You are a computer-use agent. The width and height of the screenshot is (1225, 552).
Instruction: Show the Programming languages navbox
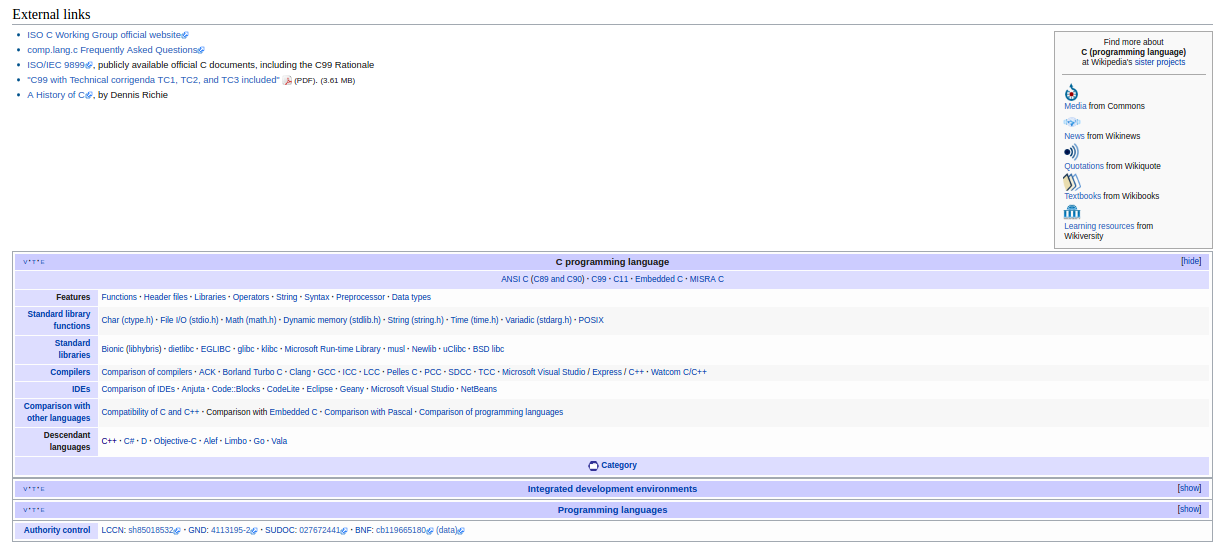[x=1189, y=509]
